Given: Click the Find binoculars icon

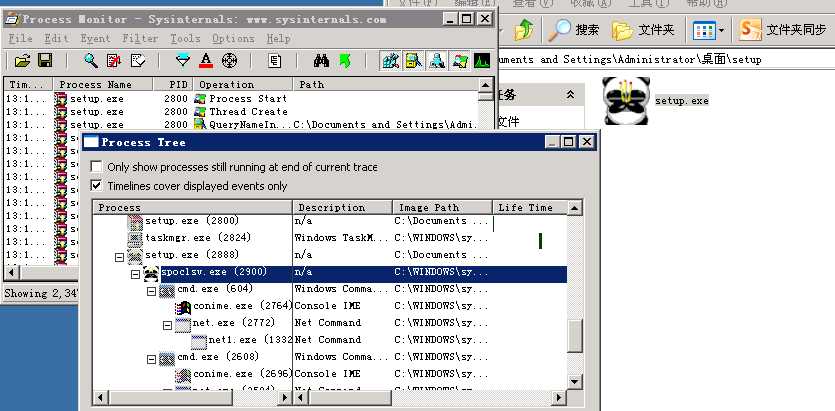Looking at the screenshot, I should [321, 61].
